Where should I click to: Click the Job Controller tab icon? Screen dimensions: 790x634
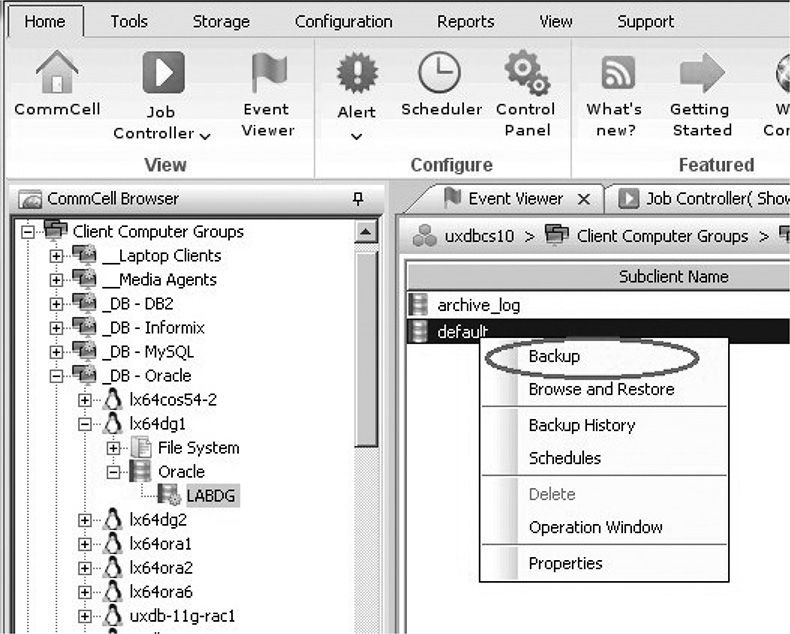click(628, 199)
